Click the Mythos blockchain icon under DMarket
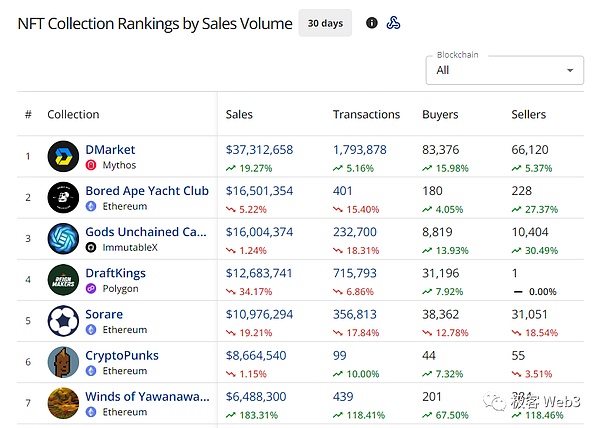This screenshot has height=428, width=600. pyautogui.click(x=91, y=165)
